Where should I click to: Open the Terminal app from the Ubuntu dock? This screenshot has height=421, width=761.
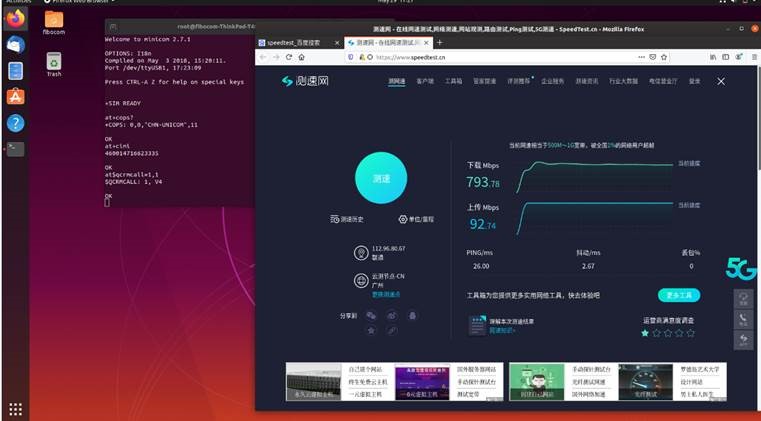click(x=15, y=149)
